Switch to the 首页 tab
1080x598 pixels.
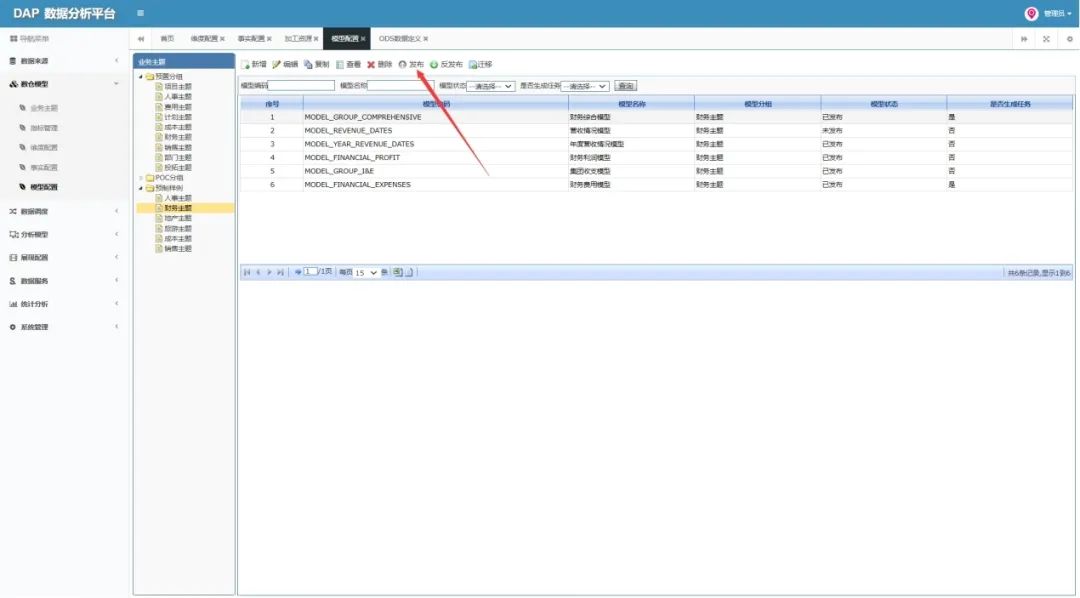point(167,39)
